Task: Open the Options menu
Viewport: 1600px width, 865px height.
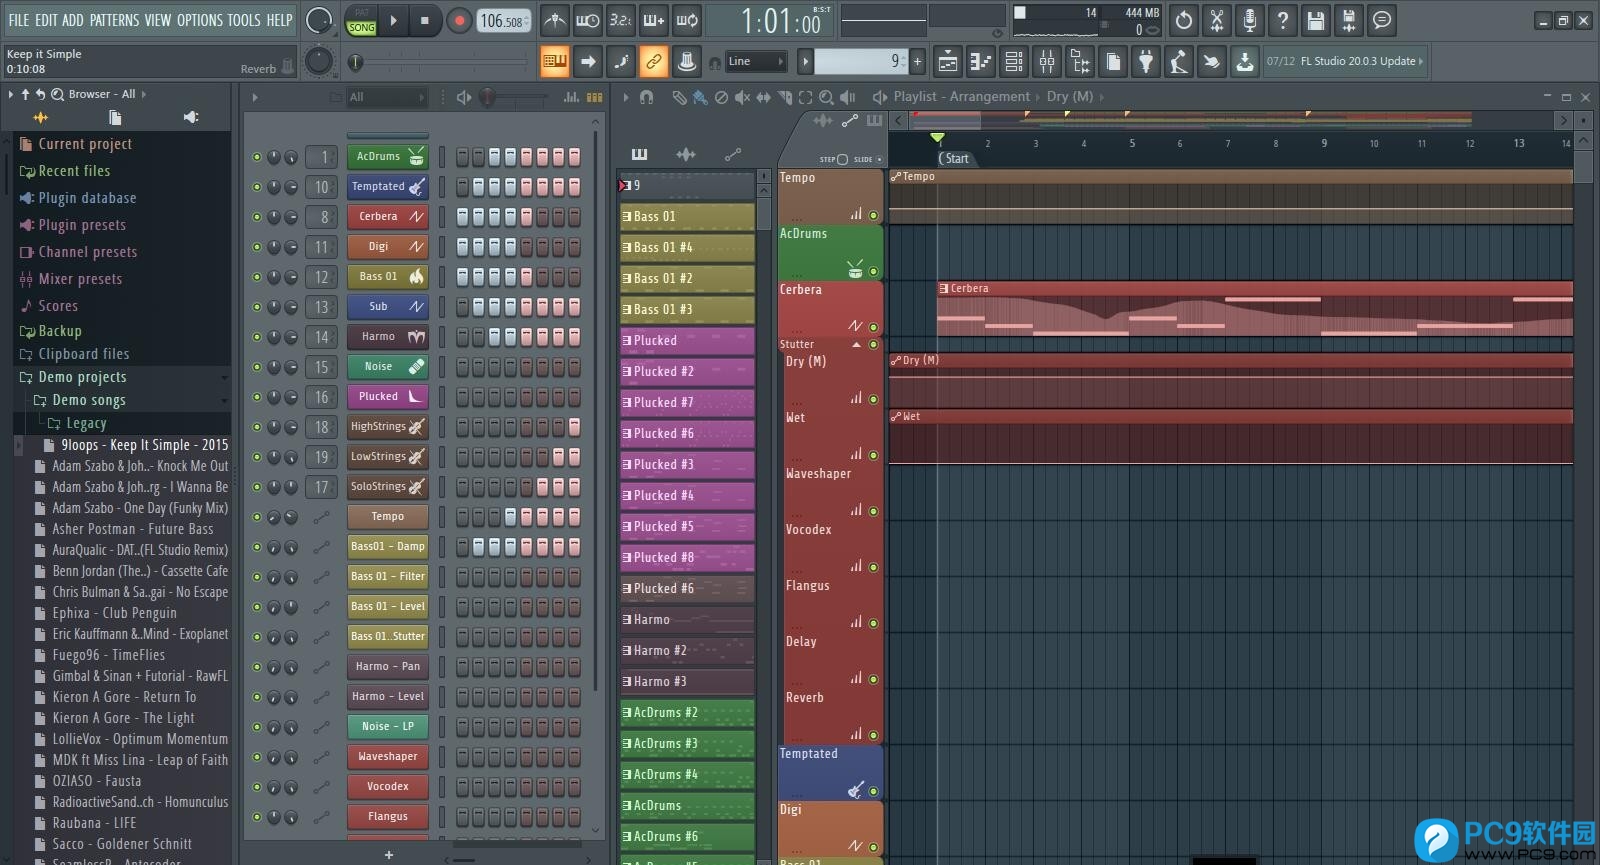Action: tap(200, 20)
